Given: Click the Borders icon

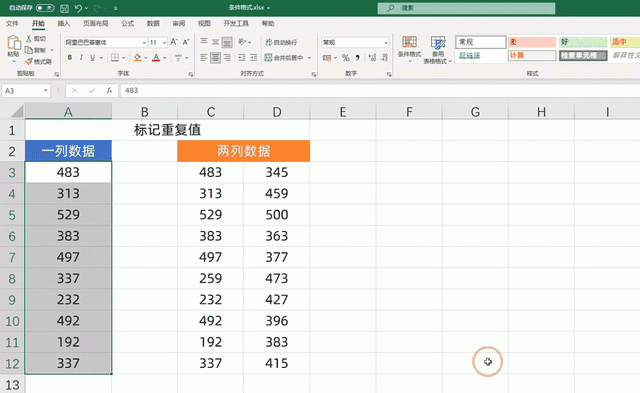Looking at the screenshot, I should tap(115, 58).
